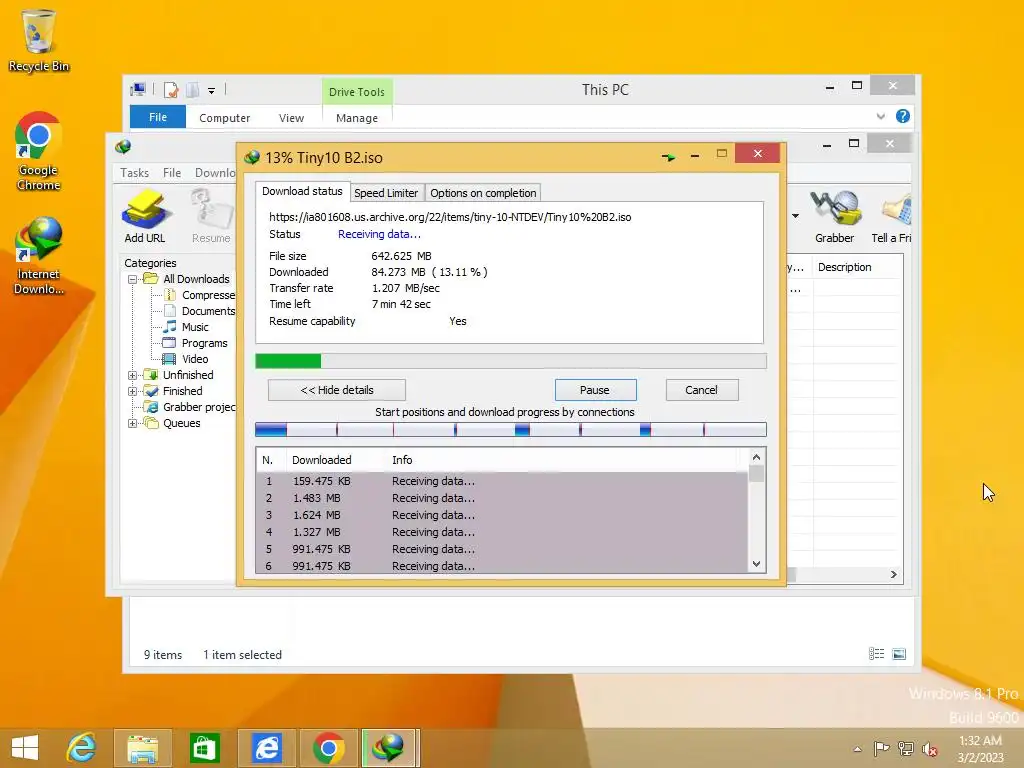Select connection row 3 with 1.624 MB
The height and width of the screenshot is (768, 1024).
click(x=502, y=515)
